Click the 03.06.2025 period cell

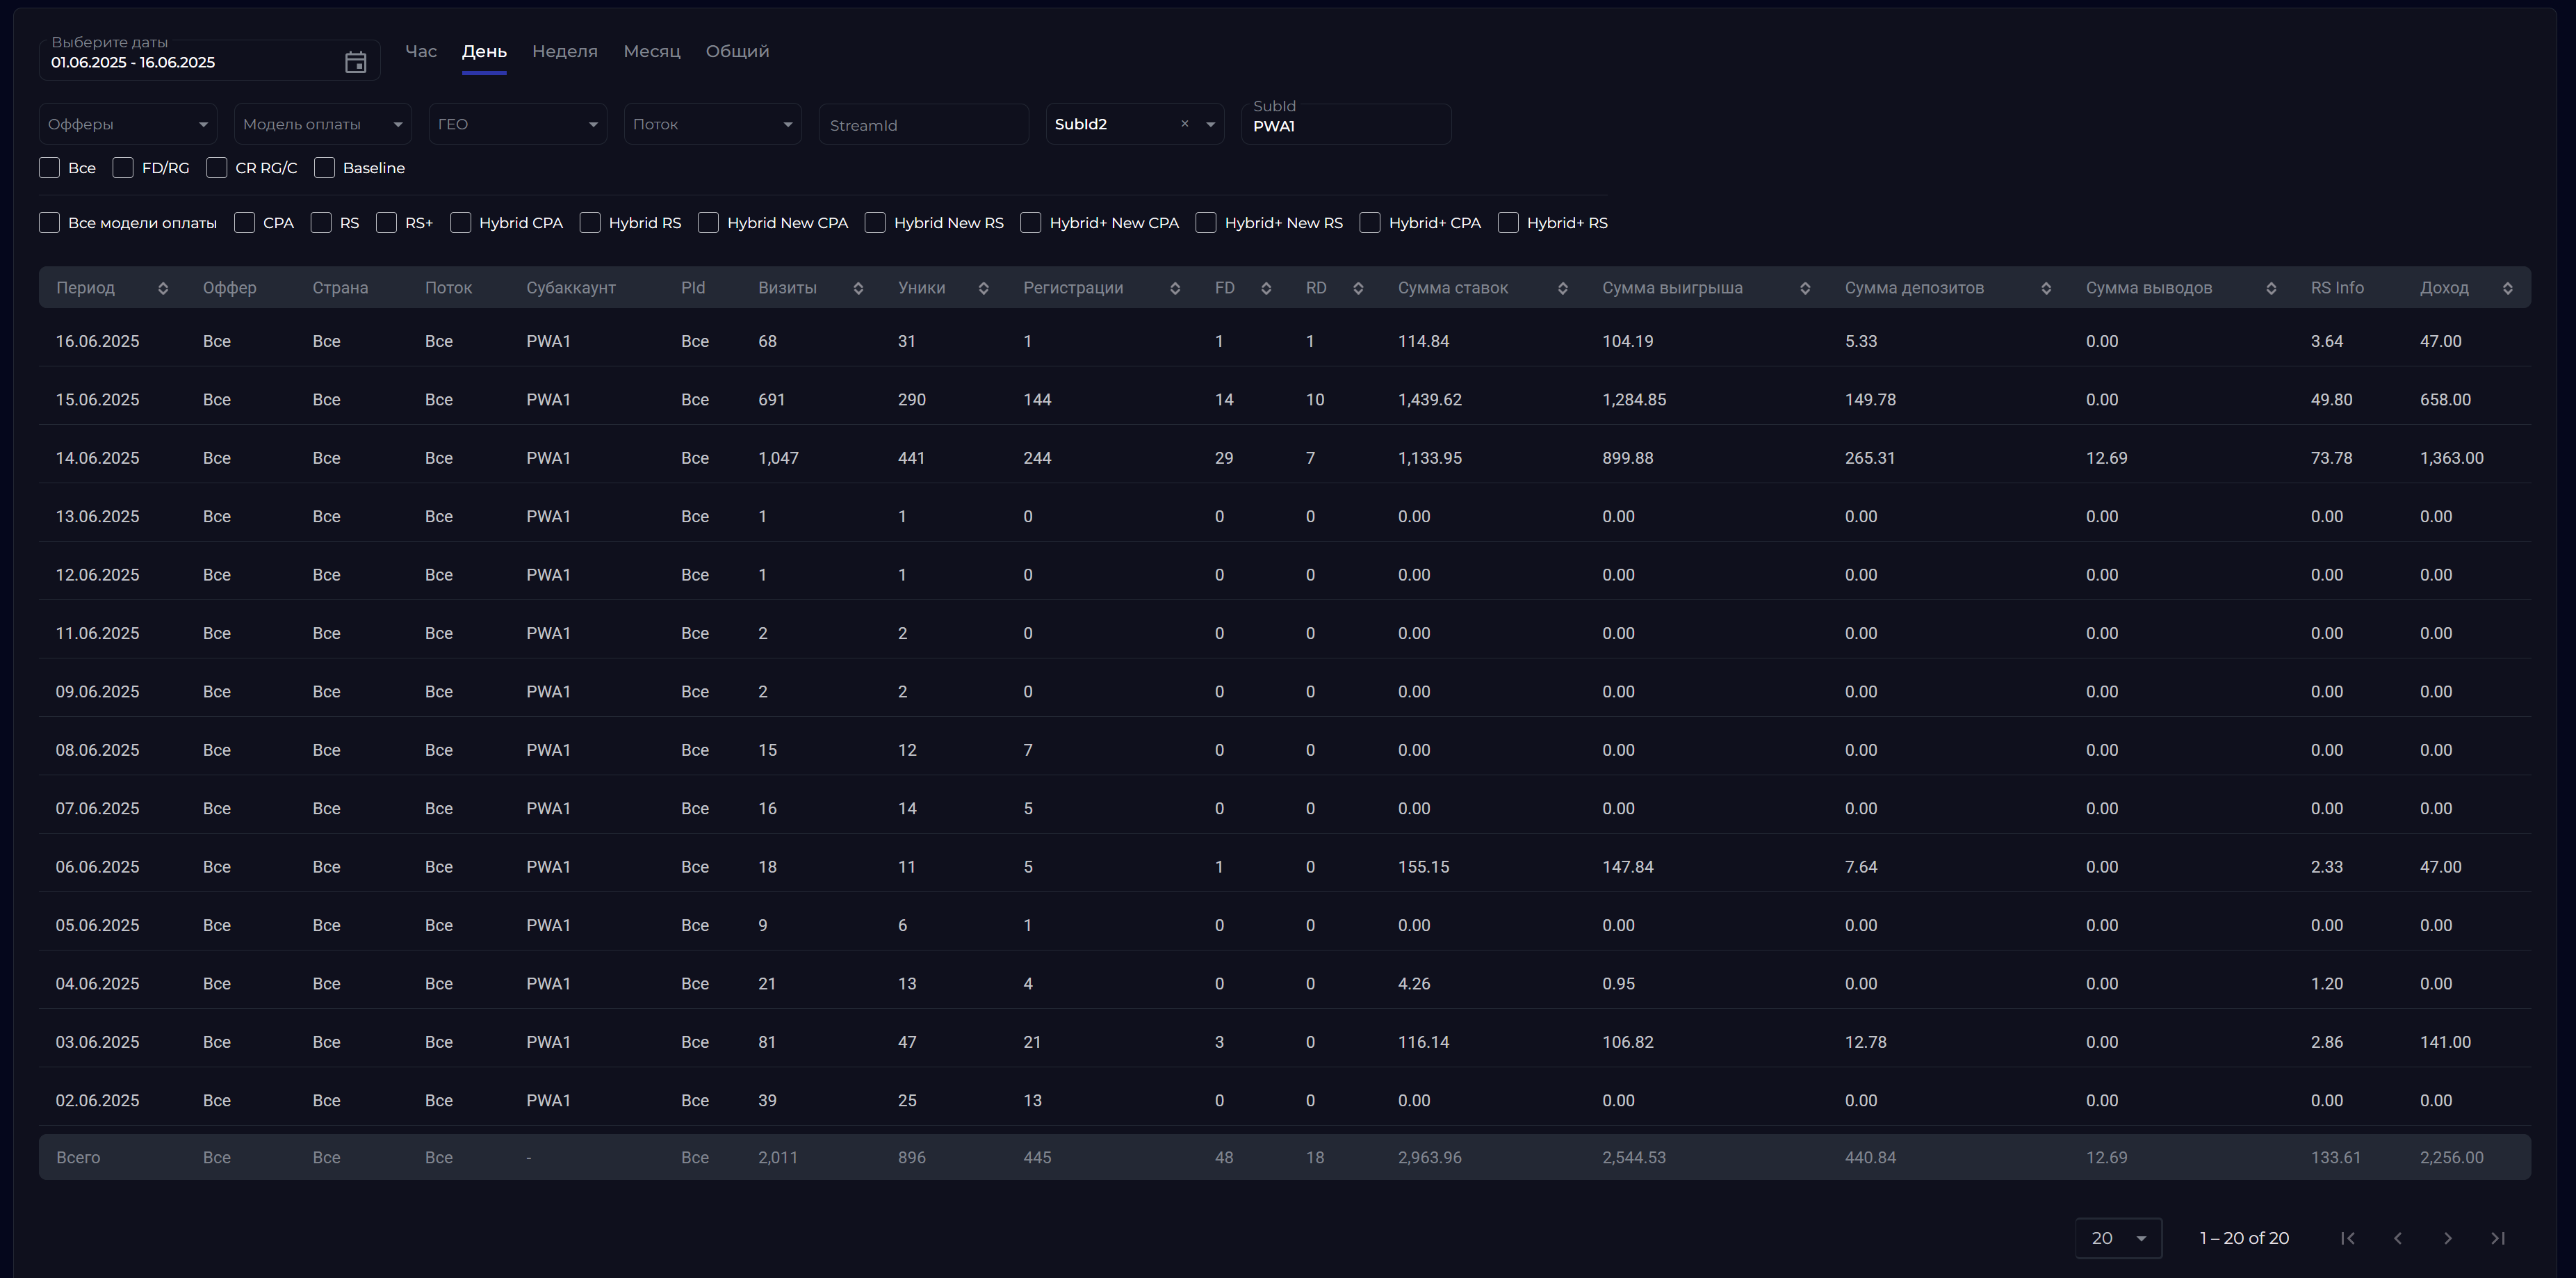(x=98, y=1042)
